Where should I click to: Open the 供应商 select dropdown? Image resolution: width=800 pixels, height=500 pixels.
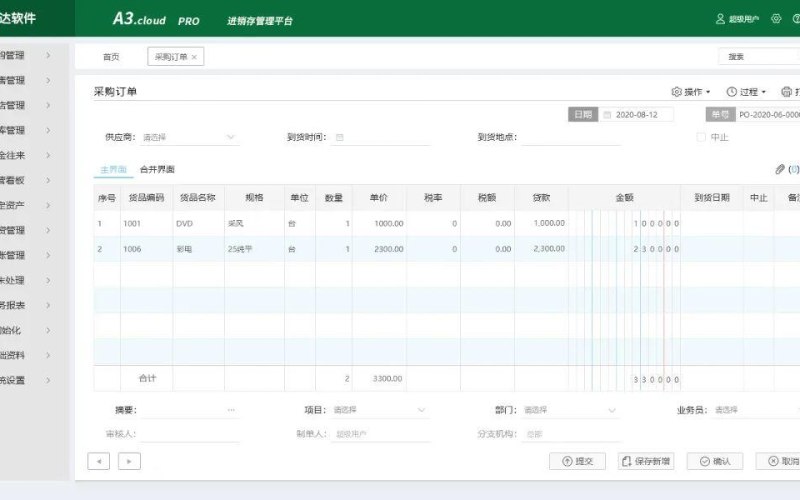tap(189, 137)
